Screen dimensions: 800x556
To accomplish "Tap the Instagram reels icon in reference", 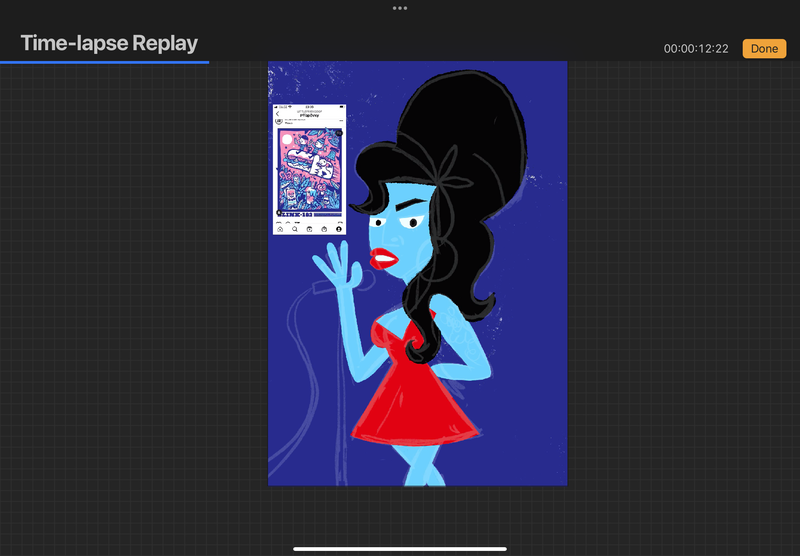I will coord(310,229).
